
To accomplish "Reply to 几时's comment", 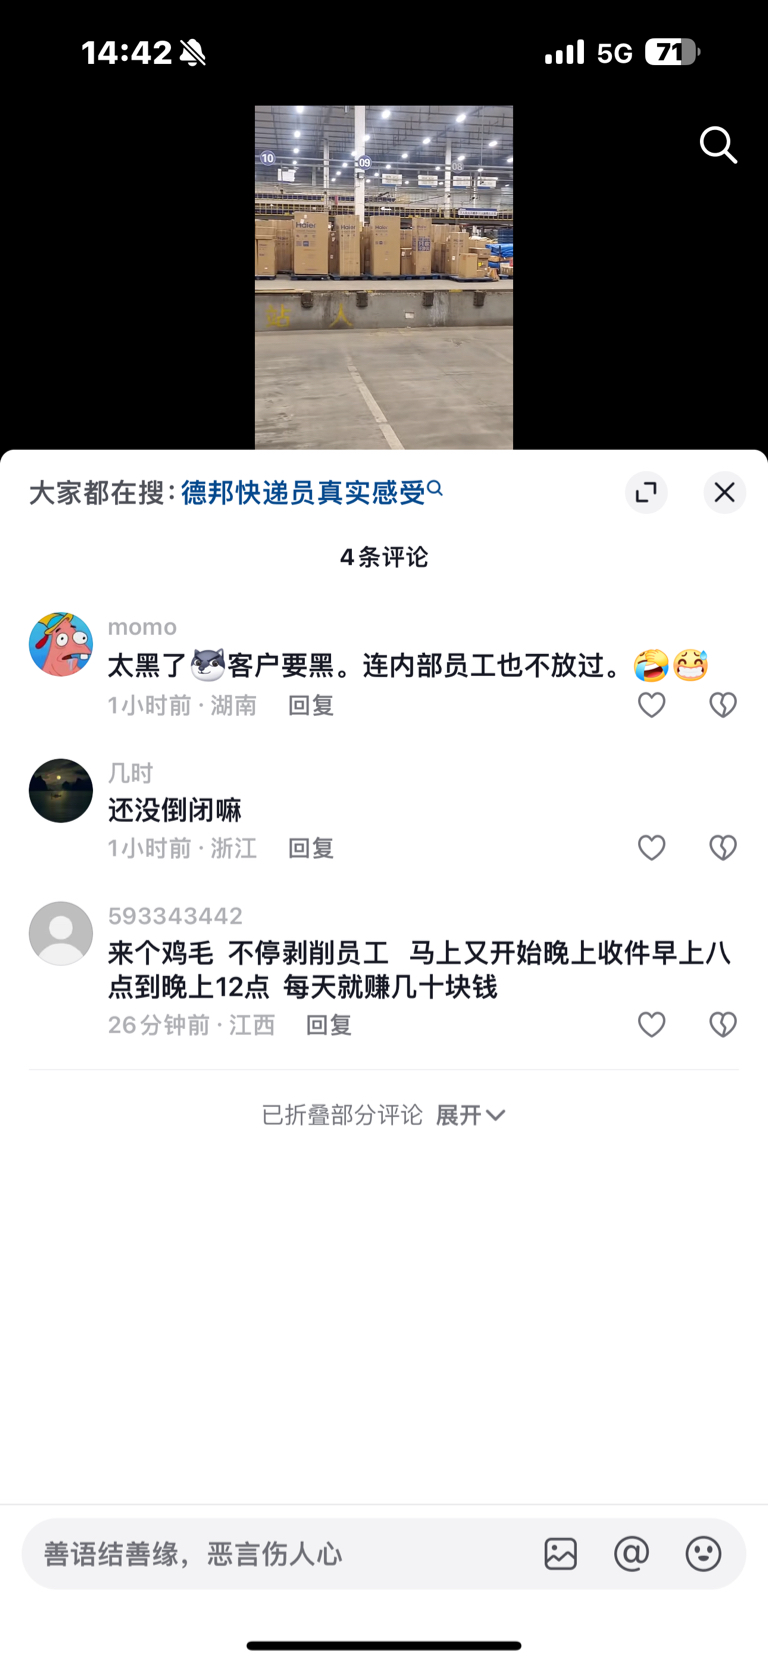I will point(311,848).
